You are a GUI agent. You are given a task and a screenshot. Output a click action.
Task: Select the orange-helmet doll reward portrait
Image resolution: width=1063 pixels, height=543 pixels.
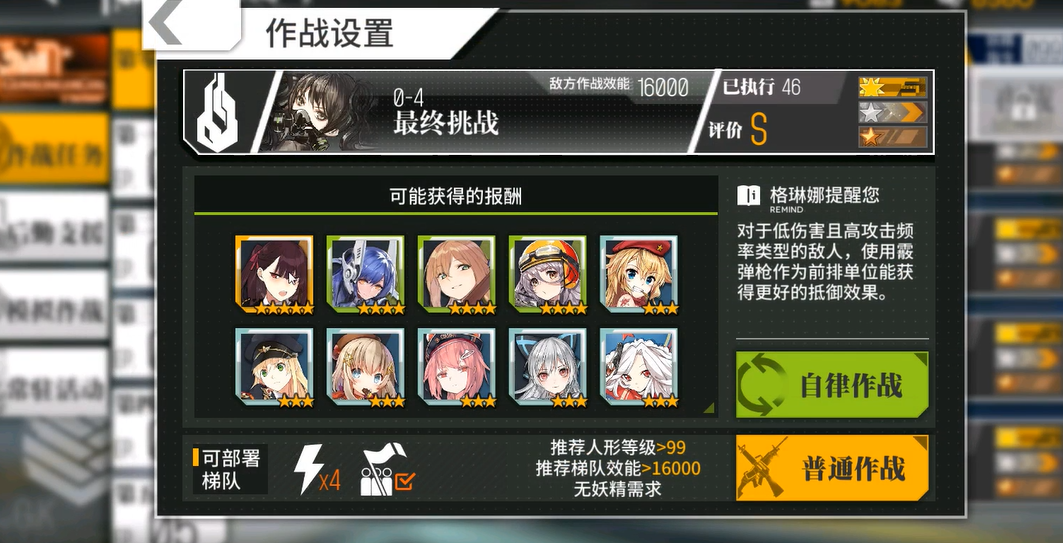coord(548,276)
